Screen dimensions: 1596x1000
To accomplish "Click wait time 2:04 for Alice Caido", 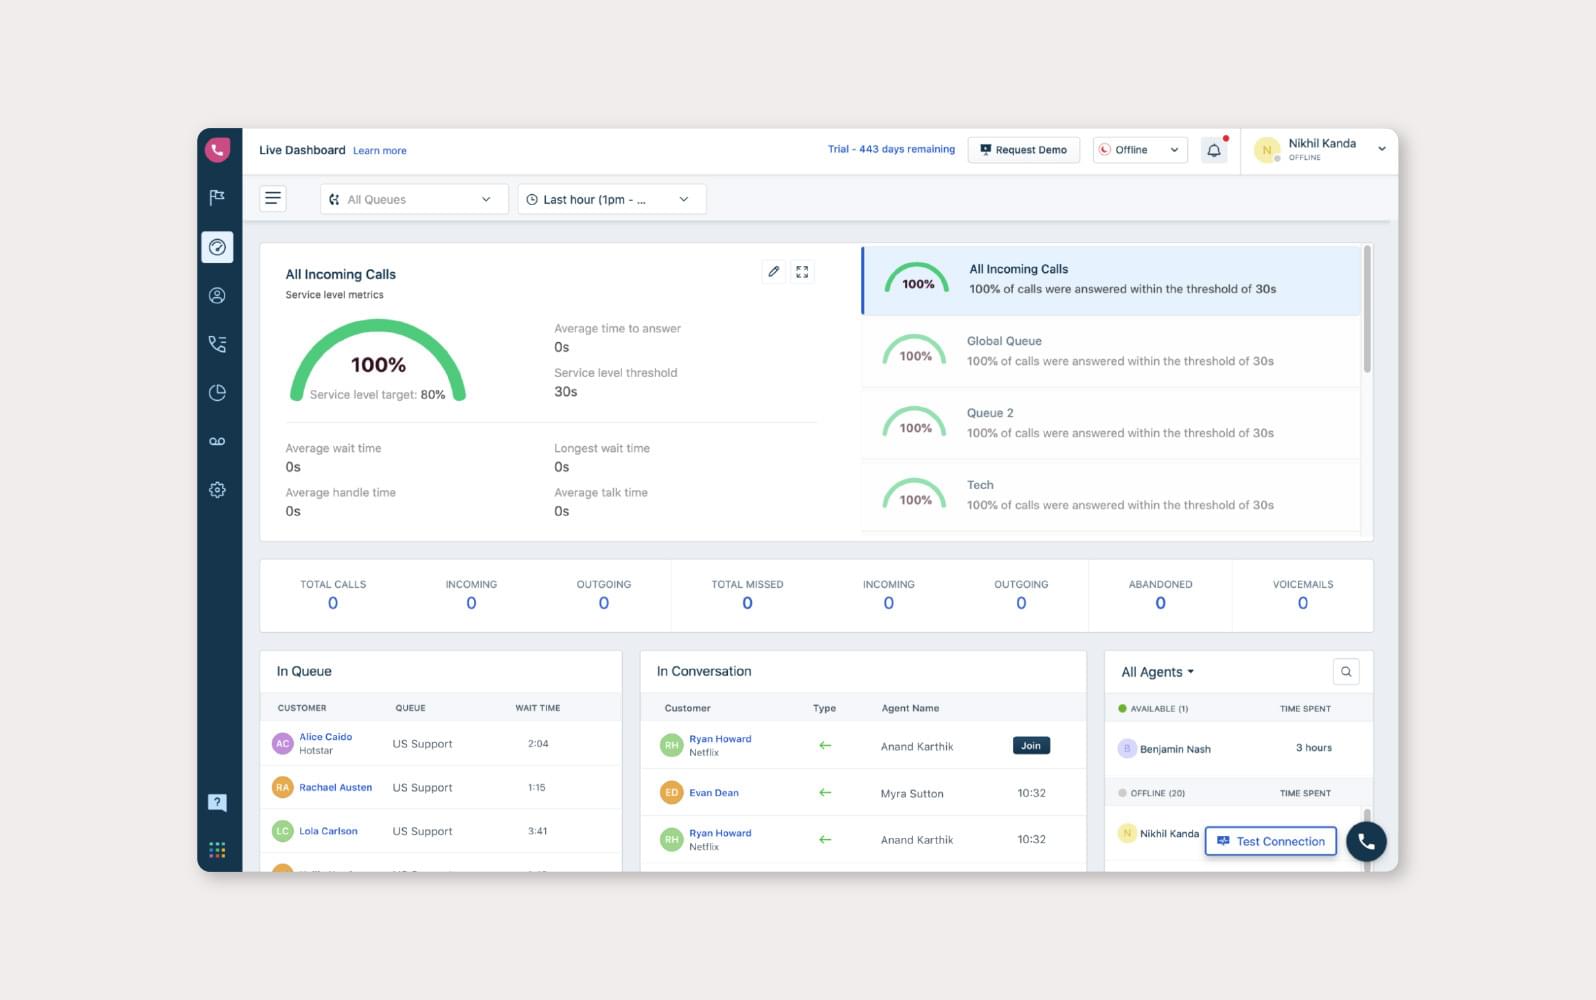I will tap(538, 744).
